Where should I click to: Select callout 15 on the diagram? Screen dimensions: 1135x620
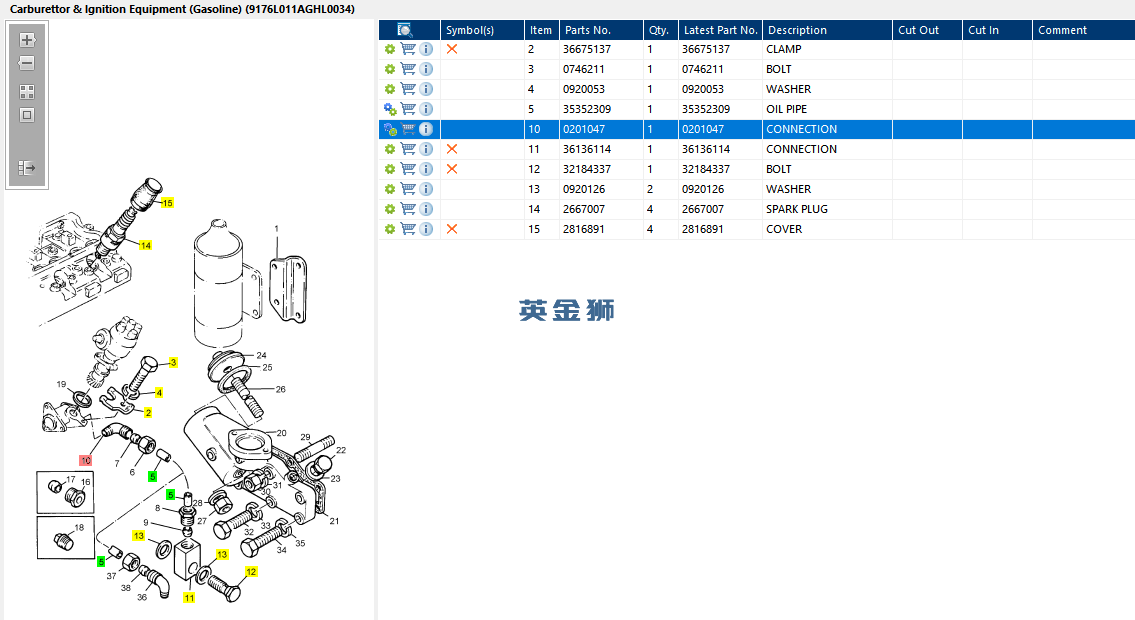coord(167,203)
